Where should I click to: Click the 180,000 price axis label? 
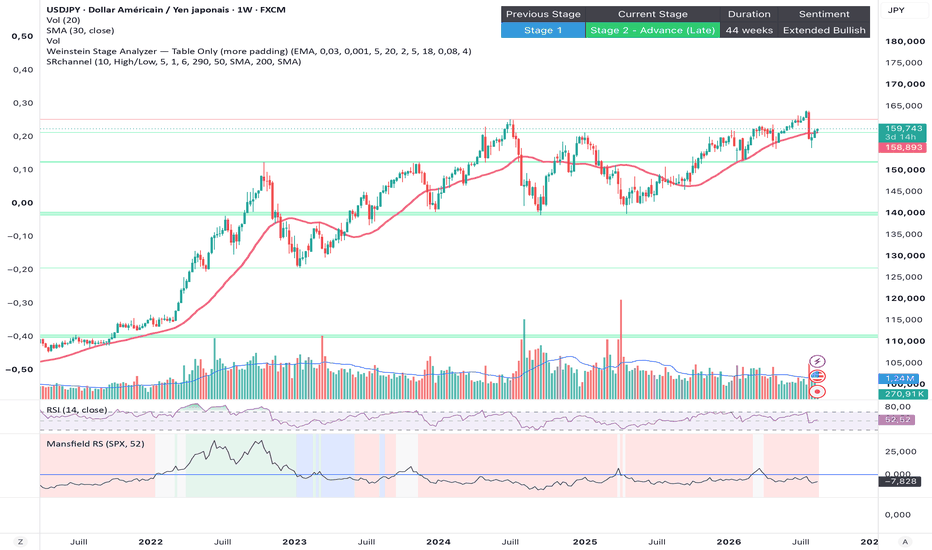905,42
